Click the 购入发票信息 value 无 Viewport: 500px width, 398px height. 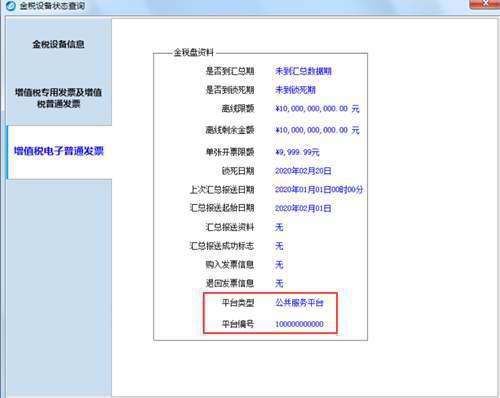(279, 265)
